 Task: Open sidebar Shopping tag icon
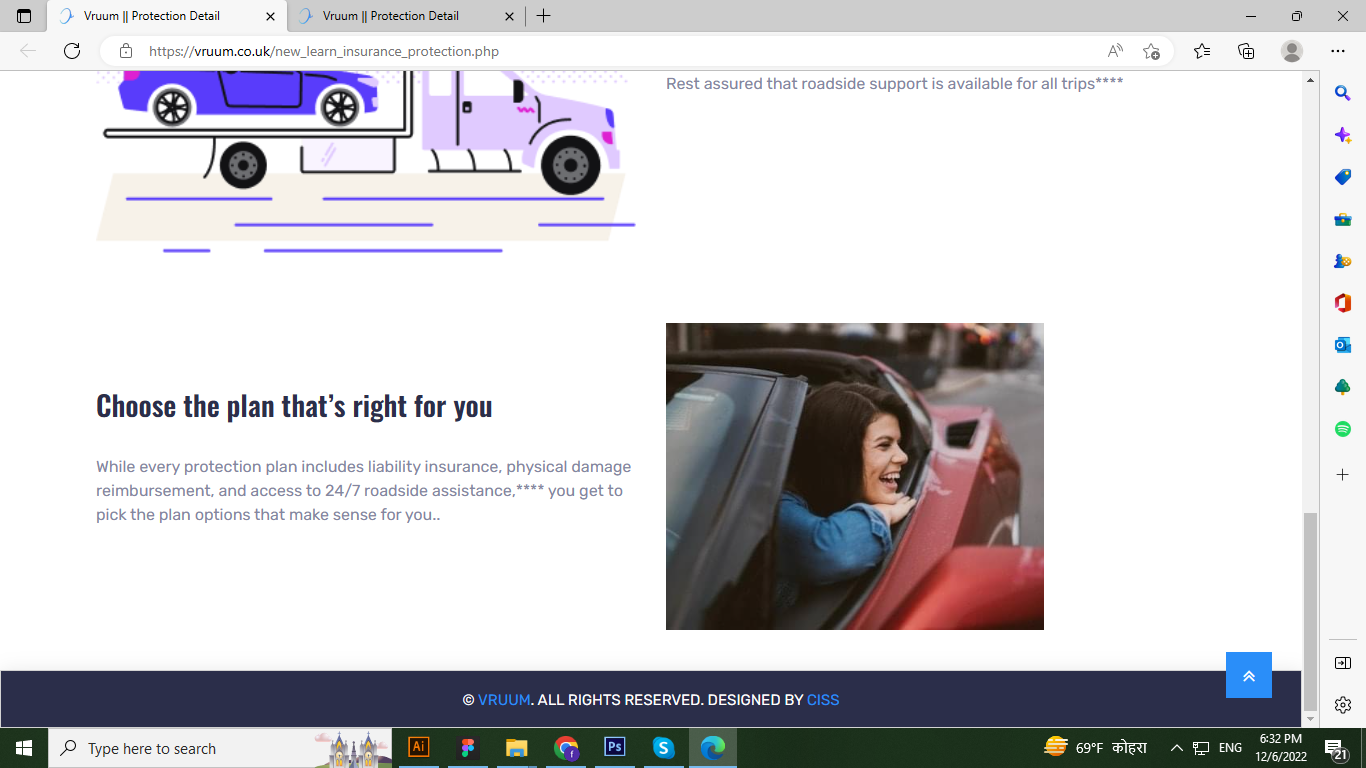pos(1343,177)
